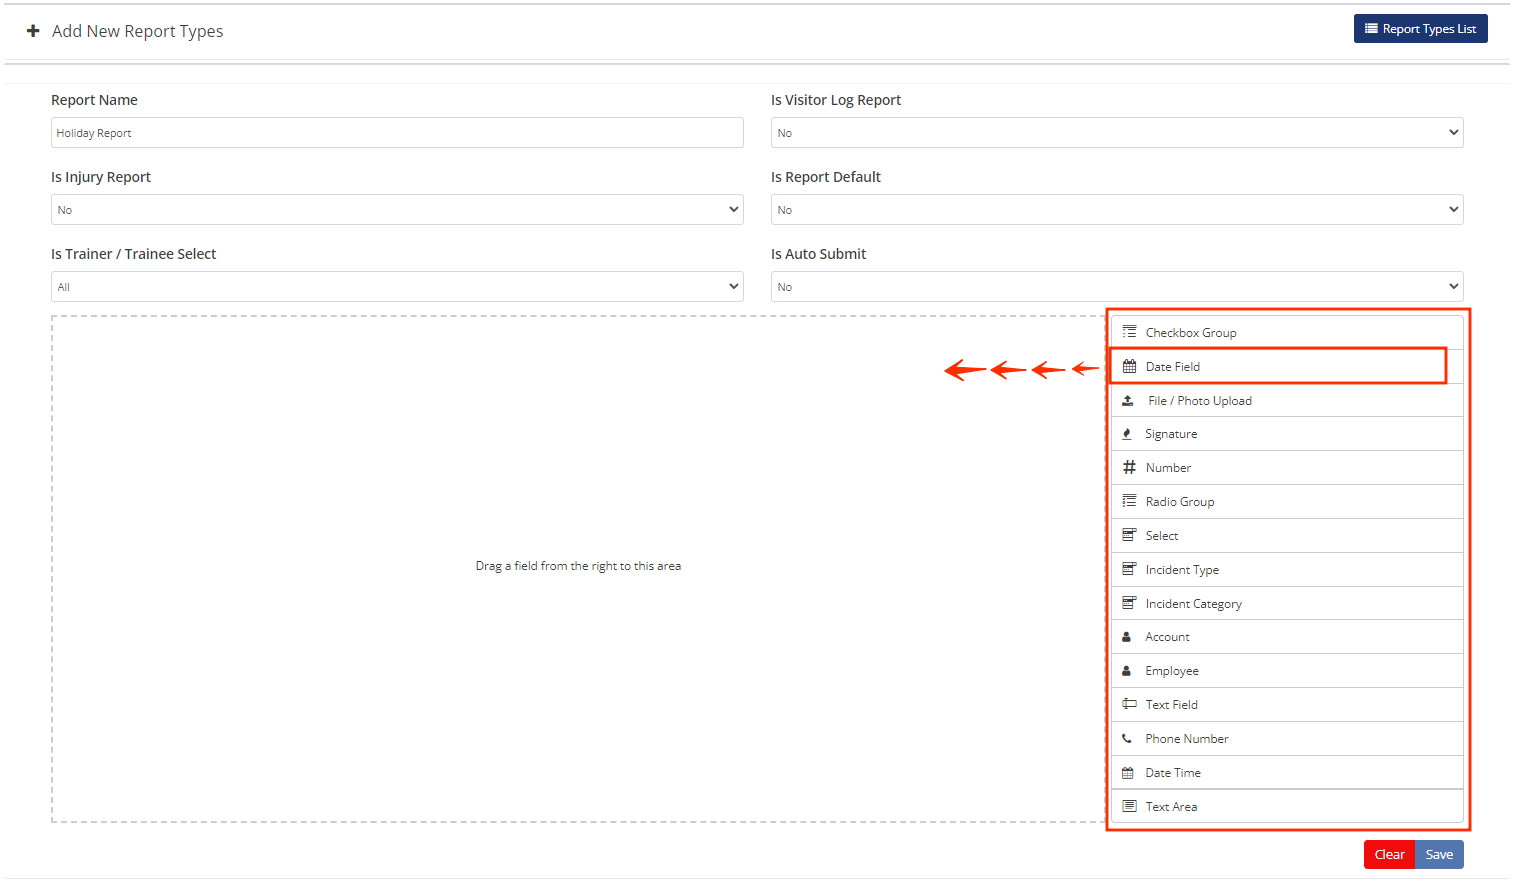Click the Signature pen icon
1513x881 pixels.
click(1127, 434)
